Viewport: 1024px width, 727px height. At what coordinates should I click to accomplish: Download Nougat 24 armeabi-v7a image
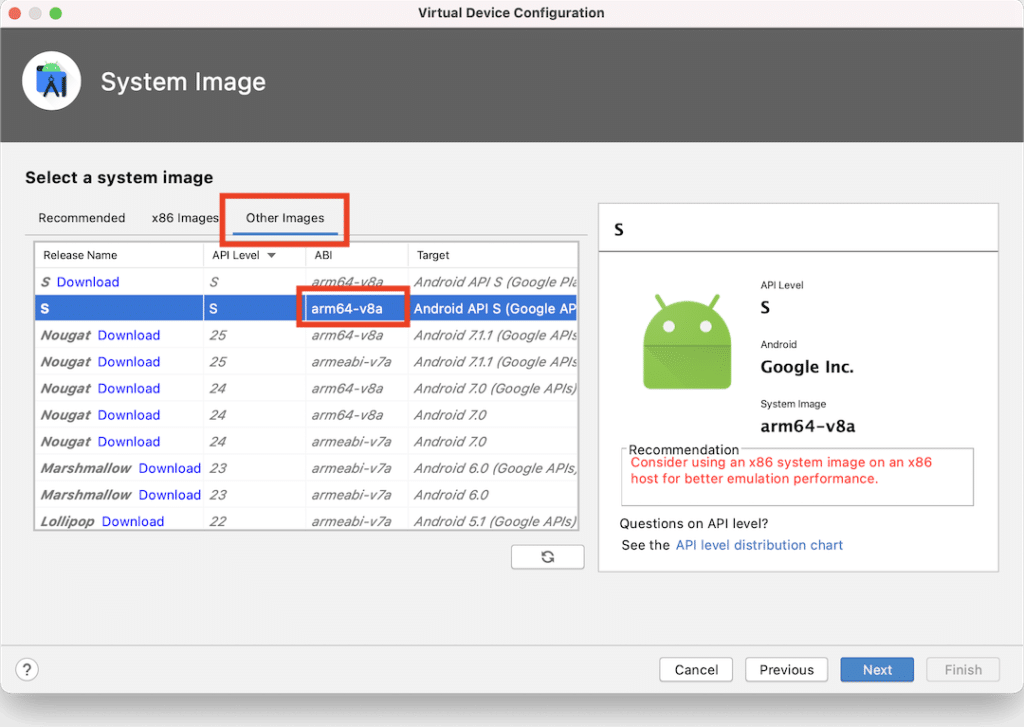129,442
